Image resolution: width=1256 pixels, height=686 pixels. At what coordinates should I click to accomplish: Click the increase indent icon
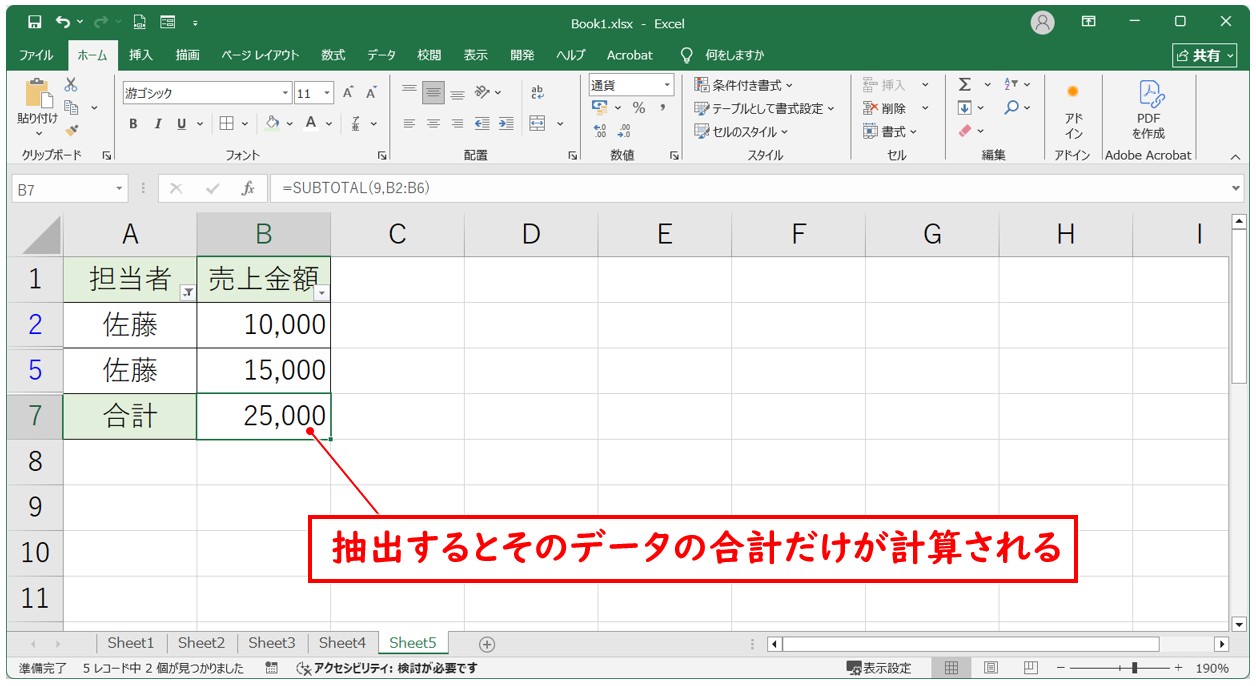(506, 124)
